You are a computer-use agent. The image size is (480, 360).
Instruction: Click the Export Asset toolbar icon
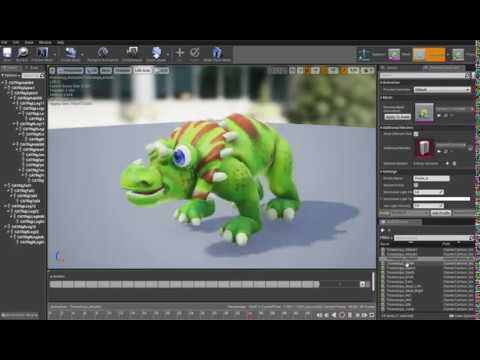(x=156, y=53)
